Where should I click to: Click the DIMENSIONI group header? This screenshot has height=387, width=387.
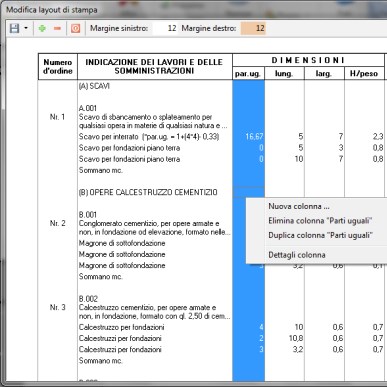[x=308, y=60]
